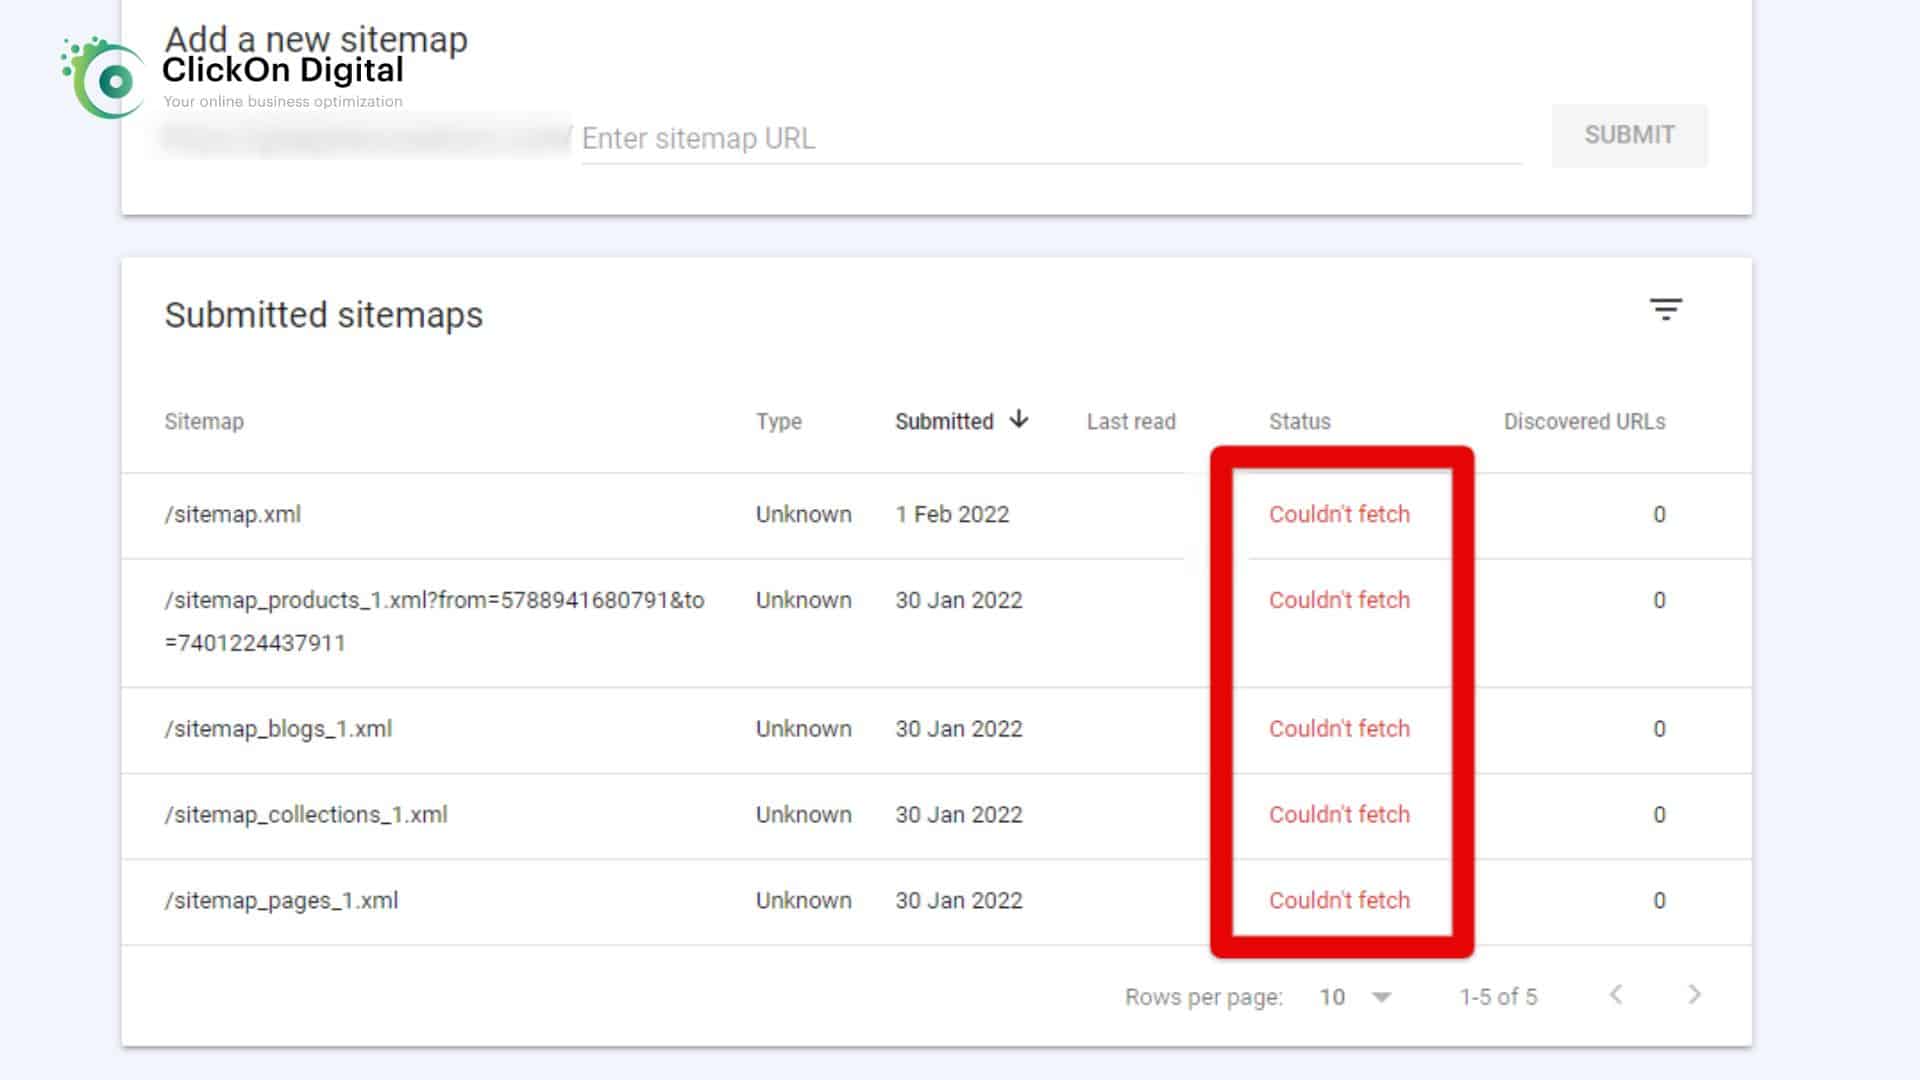Open the /sitemap.xml row
The width and height of the screenshot is (1920, 1080).
point(936,515)
